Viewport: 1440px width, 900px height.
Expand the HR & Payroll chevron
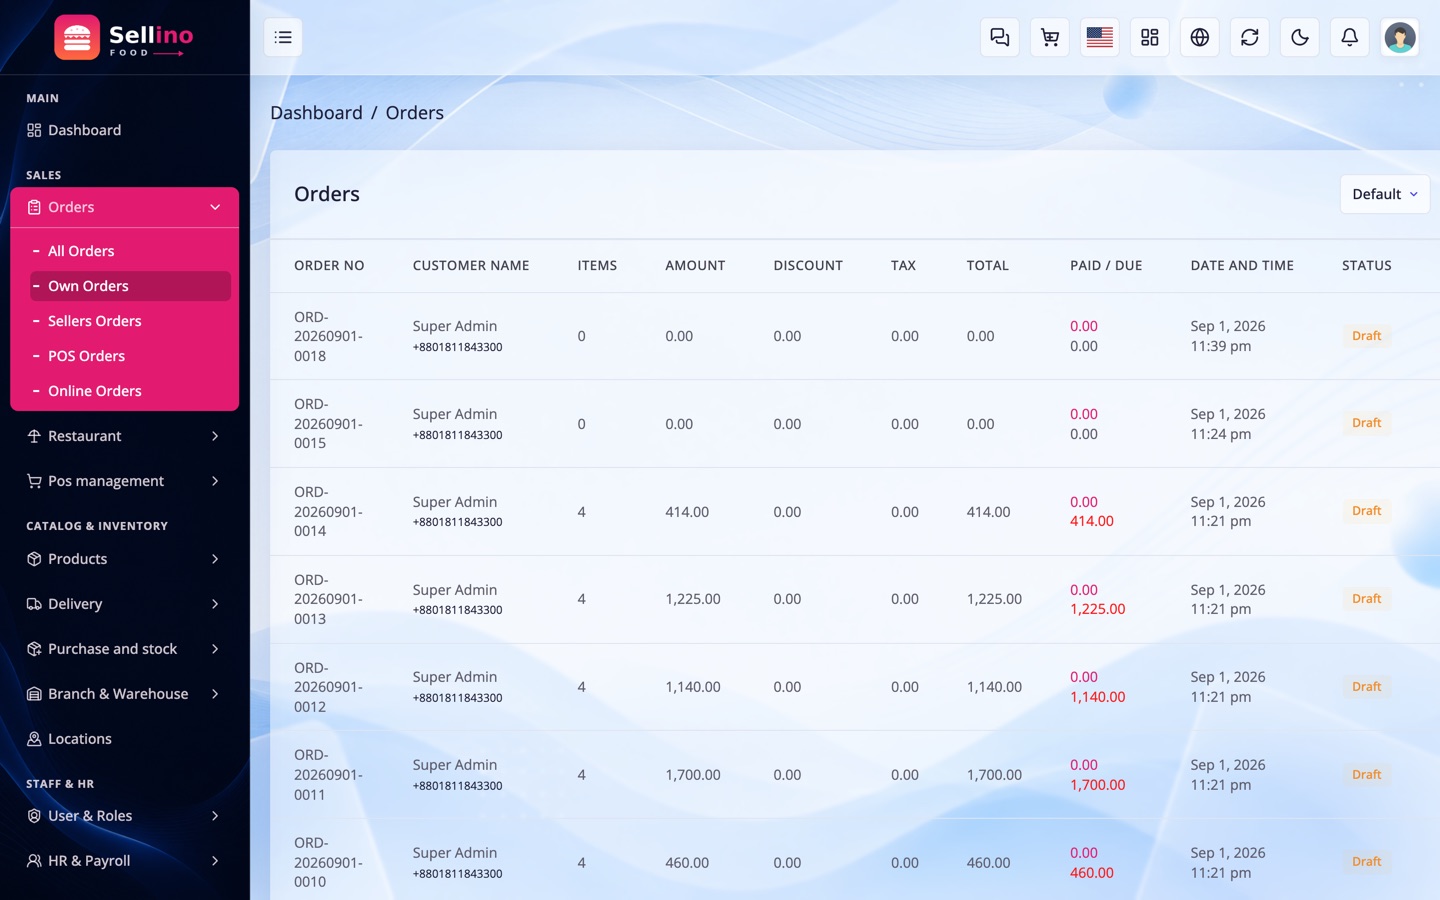click(215, 861)
